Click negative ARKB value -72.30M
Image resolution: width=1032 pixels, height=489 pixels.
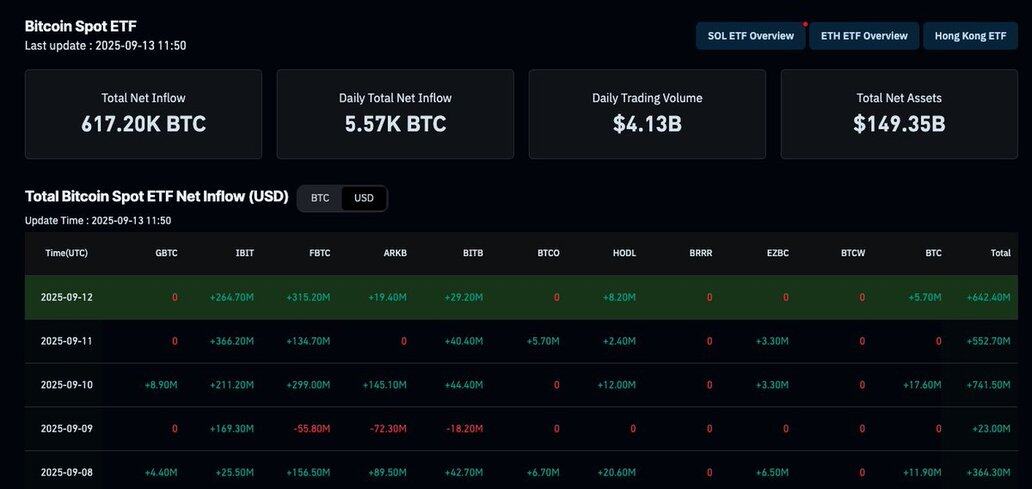click(388, 428)
